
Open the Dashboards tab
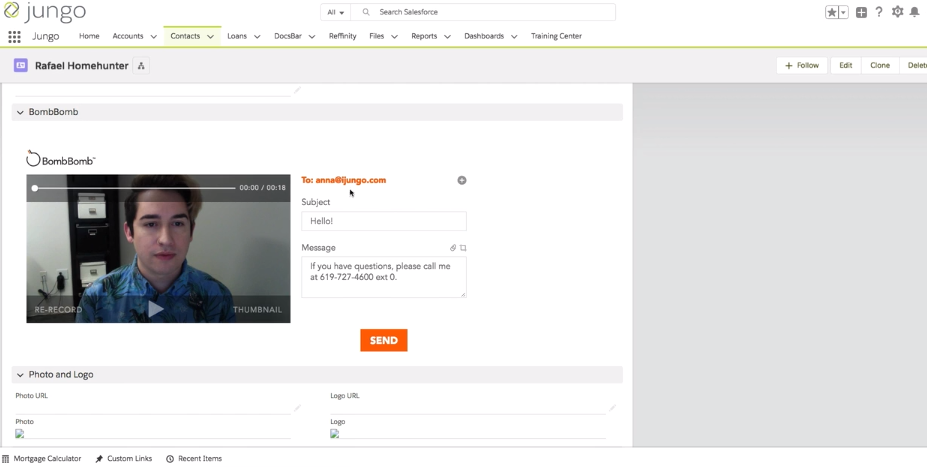coord(484,36)
